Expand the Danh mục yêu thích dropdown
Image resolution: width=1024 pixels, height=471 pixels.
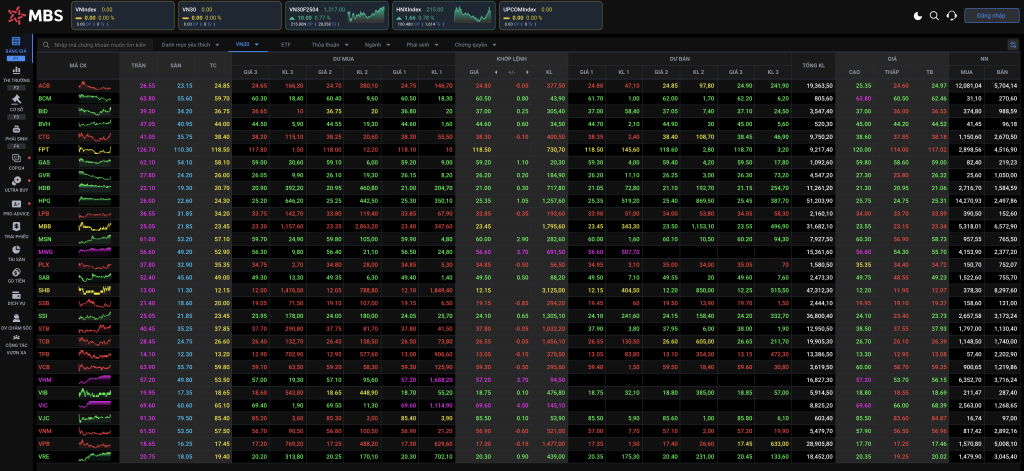189,45
